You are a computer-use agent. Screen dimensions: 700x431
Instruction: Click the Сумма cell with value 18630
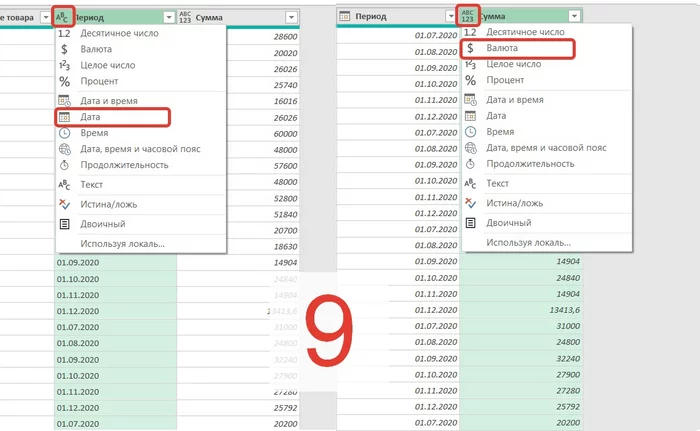pyautogui.click(x=263, y=247)
